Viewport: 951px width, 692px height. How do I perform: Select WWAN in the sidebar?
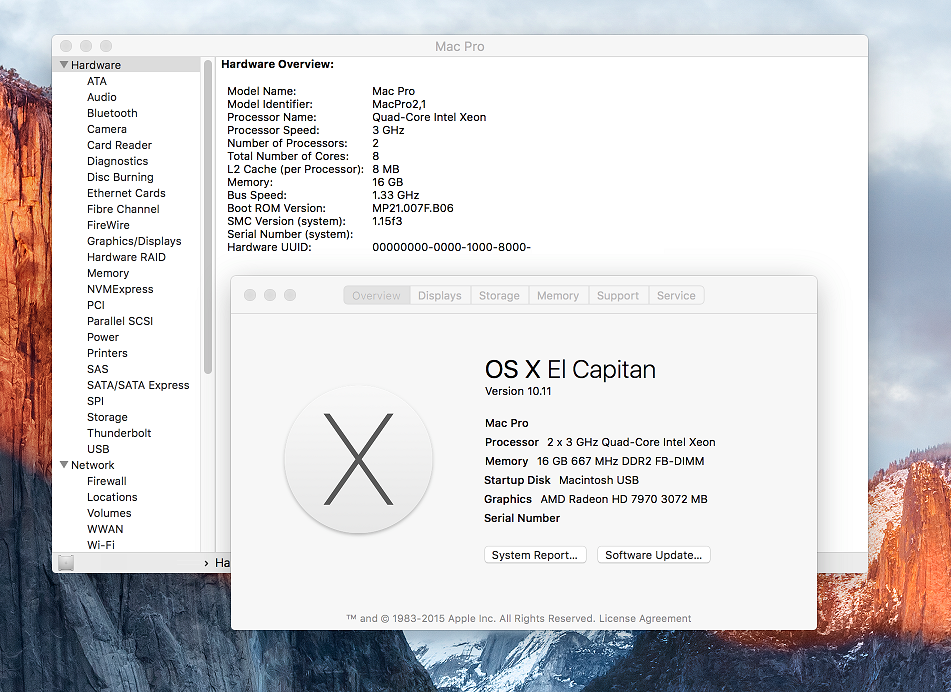tap(105, 529)
